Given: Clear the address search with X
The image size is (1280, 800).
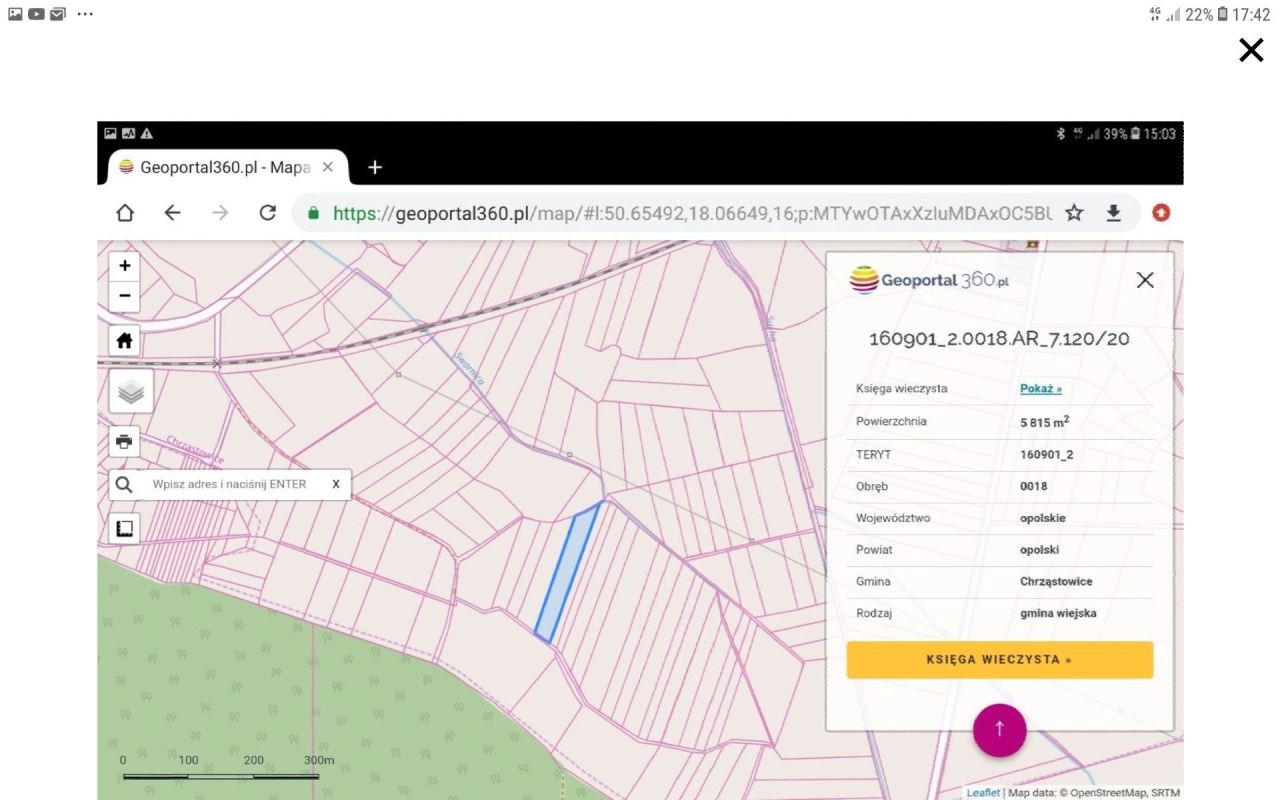Looking at the screenshot, I should [x=336, y=485].
